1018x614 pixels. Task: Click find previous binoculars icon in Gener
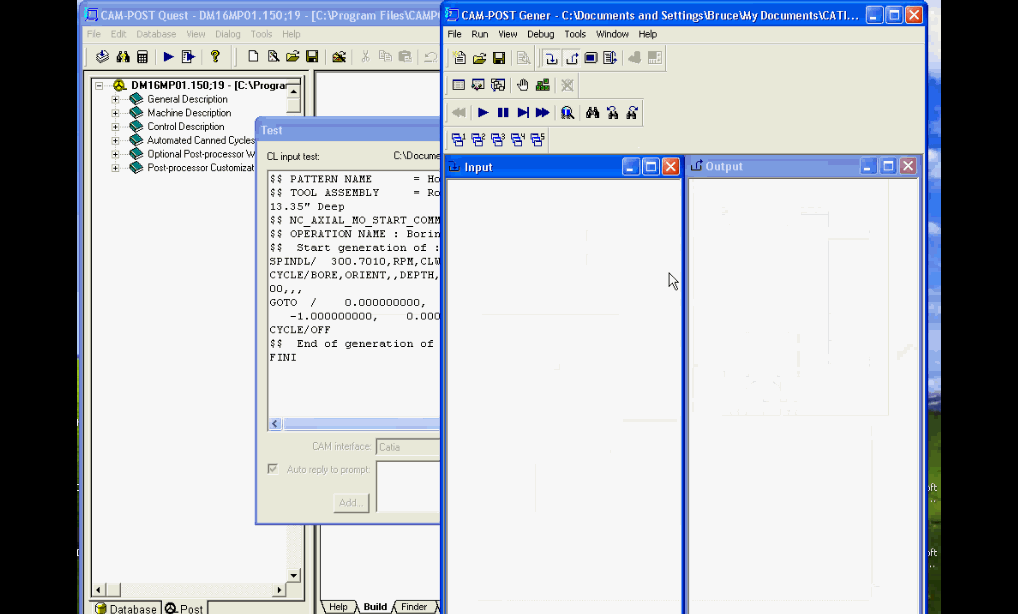coord(612,112)
